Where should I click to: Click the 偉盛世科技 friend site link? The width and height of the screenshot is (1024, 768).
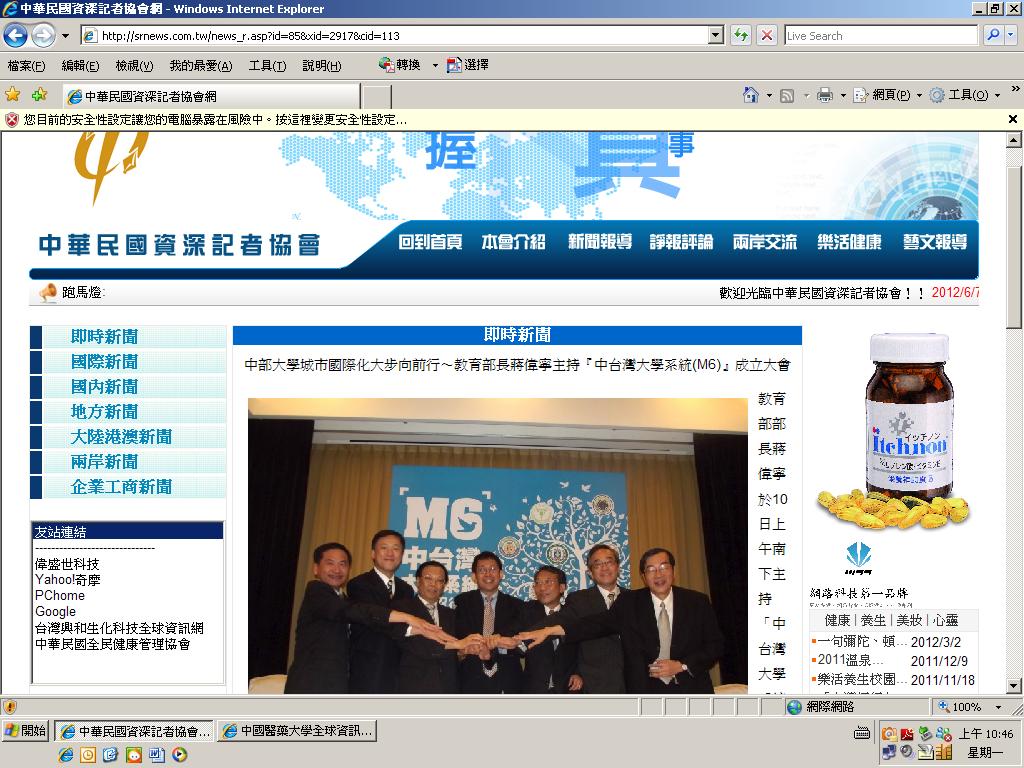pyautogui.click(x=67, y=564)
